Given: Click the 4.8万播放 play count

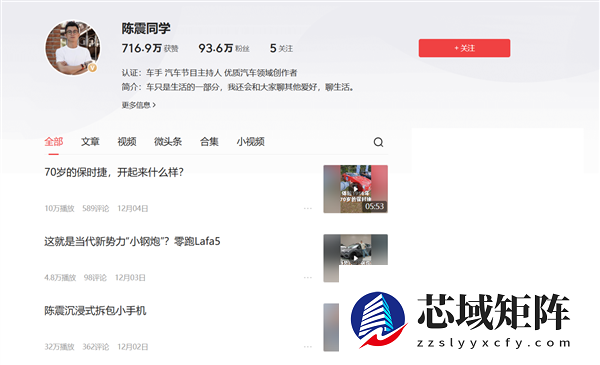Looking at the screenshot, I should [60, 277].
